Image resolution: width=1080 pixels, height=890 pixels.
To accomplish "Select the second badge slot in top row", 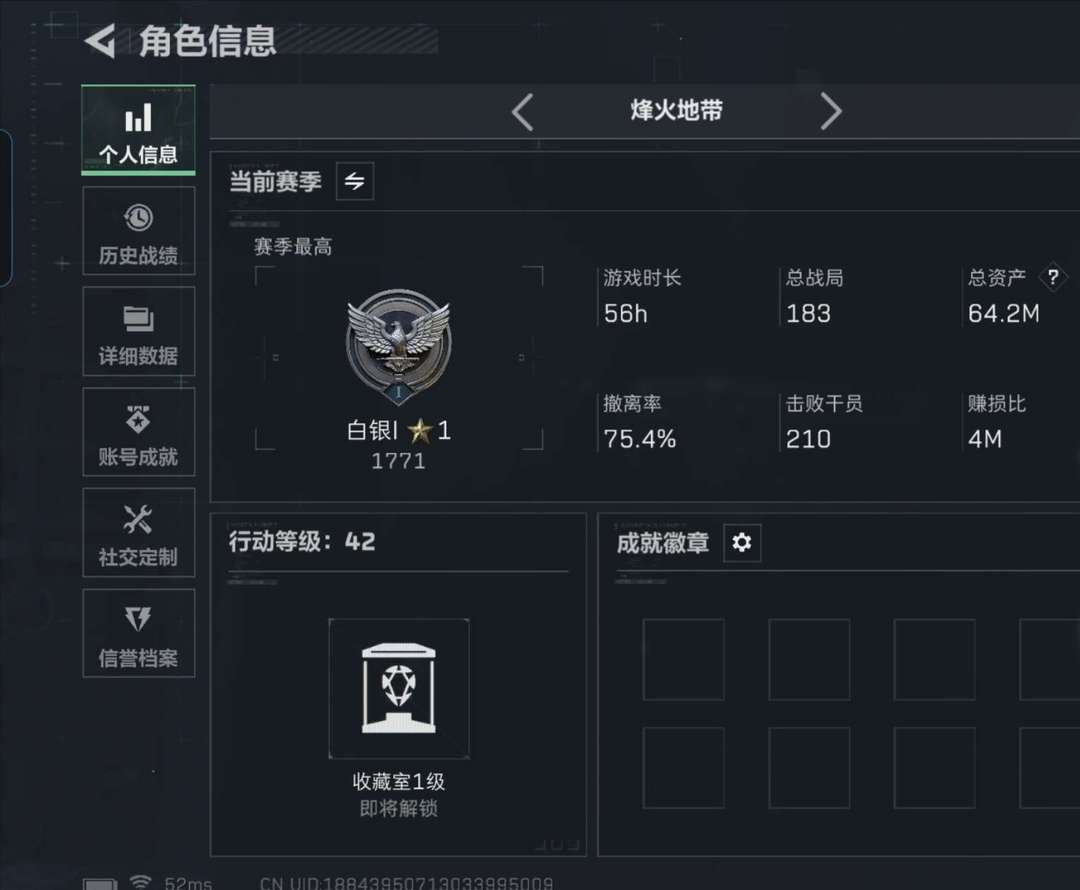I will pyautogui.click(x=809, y=659).
